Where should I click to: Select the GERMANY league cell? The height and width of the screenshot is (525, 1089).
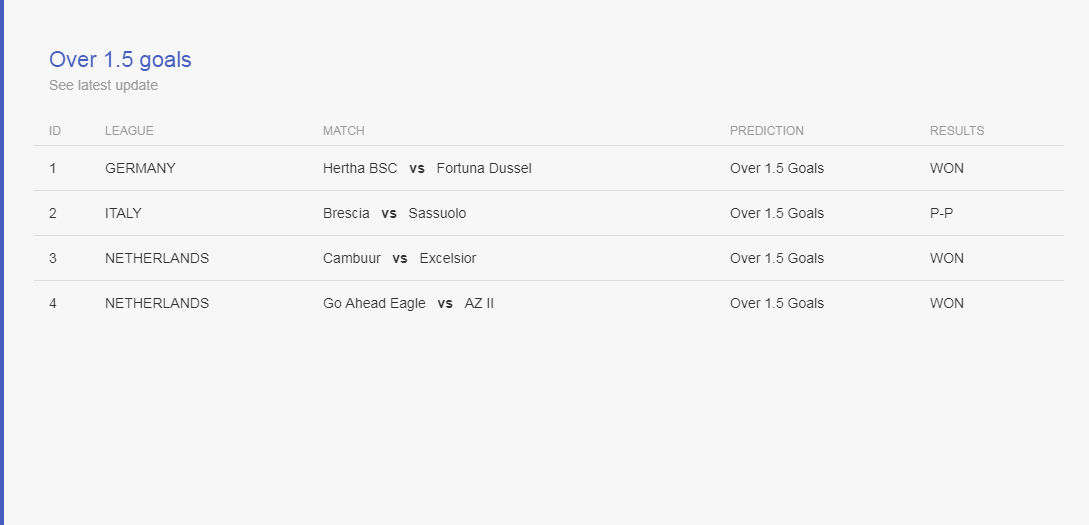pos(140,168)
